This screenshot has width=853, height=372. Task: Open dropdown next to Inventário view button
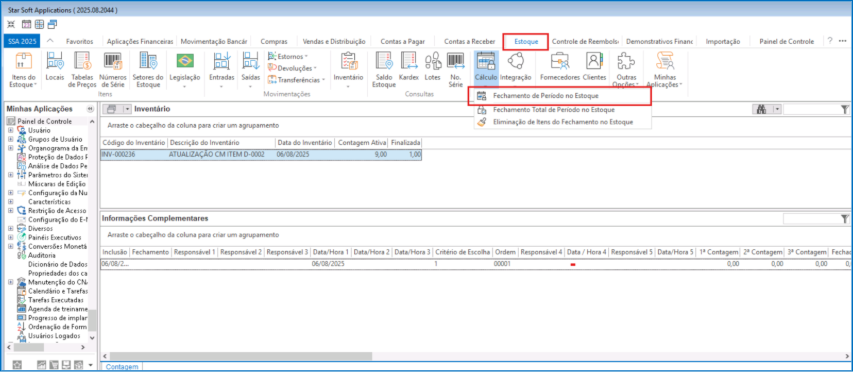click(128, 109)
